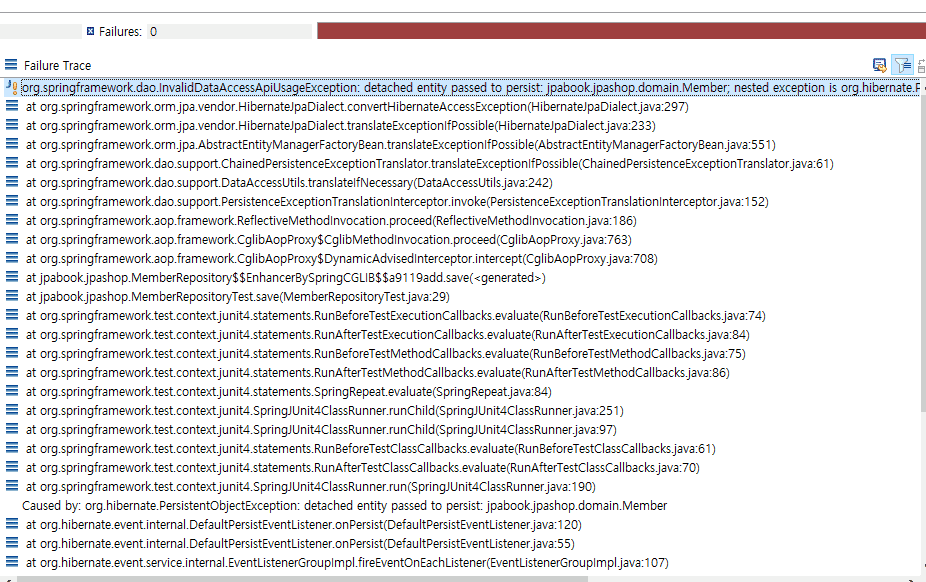Select the Caused by PersistentObjectException line
The image size is (926, 582).
344,506
